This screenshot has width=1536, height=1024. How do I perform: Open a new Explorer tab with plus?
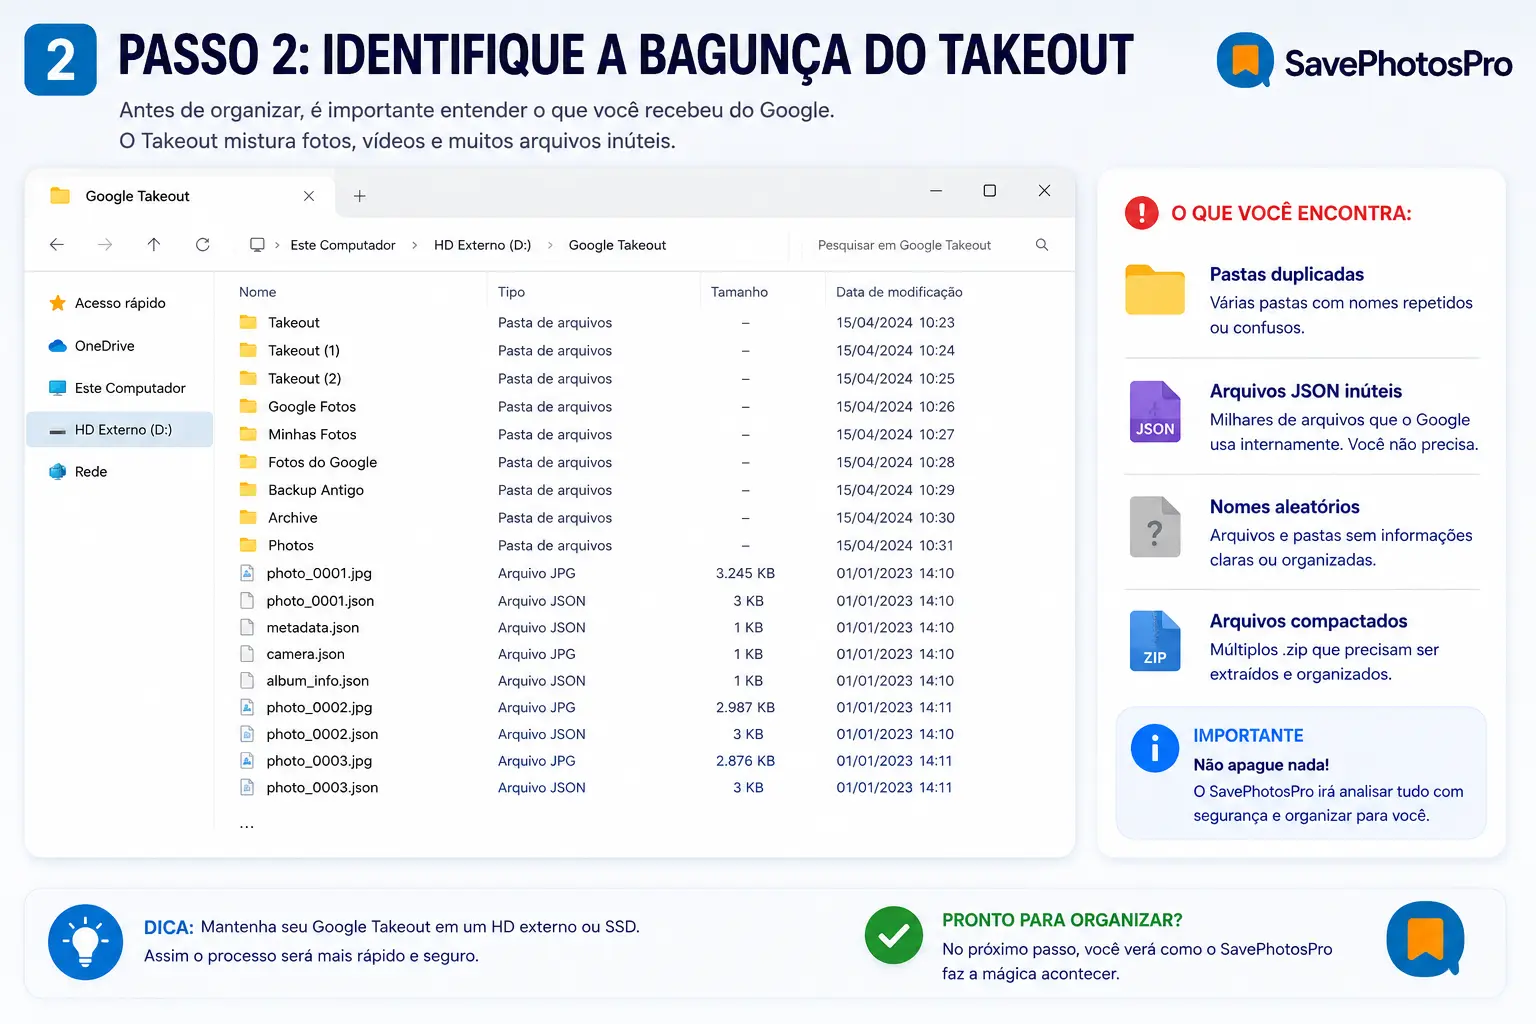[x=360, y=196]
